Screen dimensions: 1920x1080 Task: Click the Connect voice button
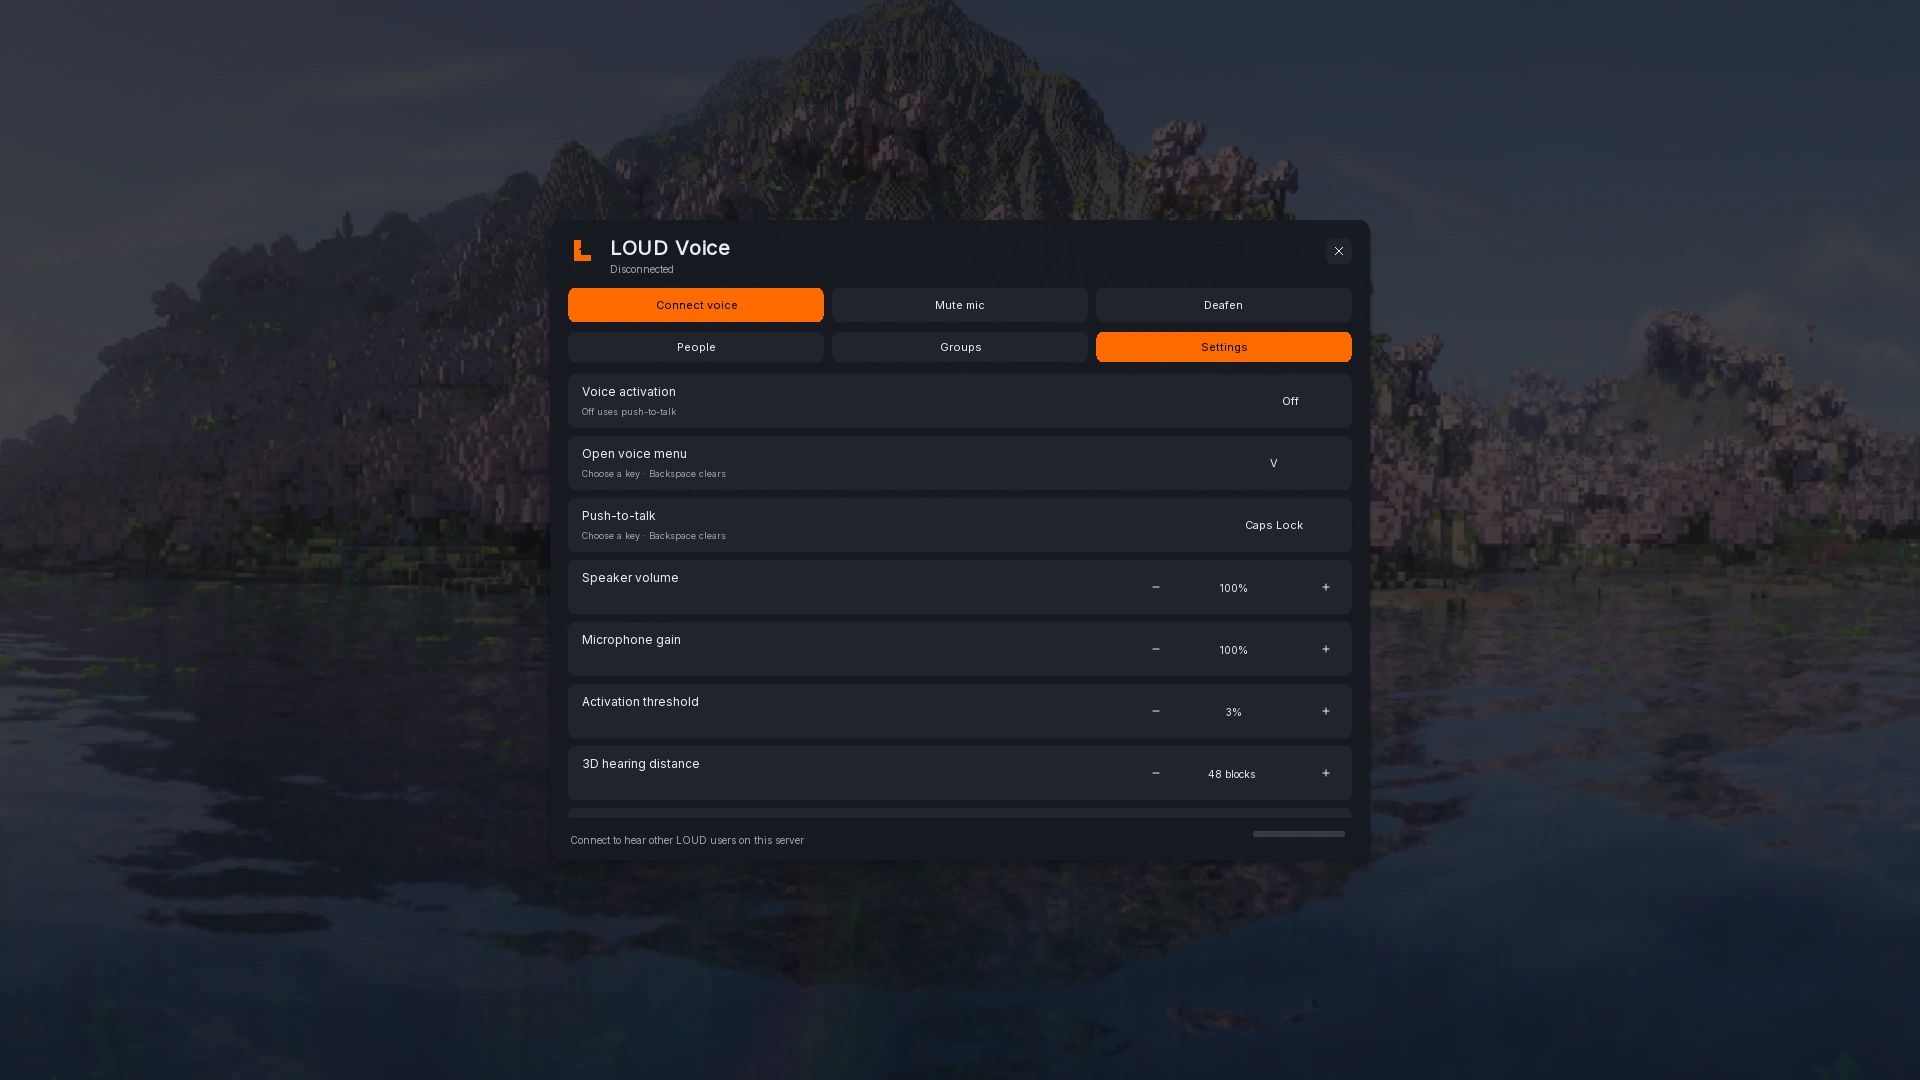point(696,305)
